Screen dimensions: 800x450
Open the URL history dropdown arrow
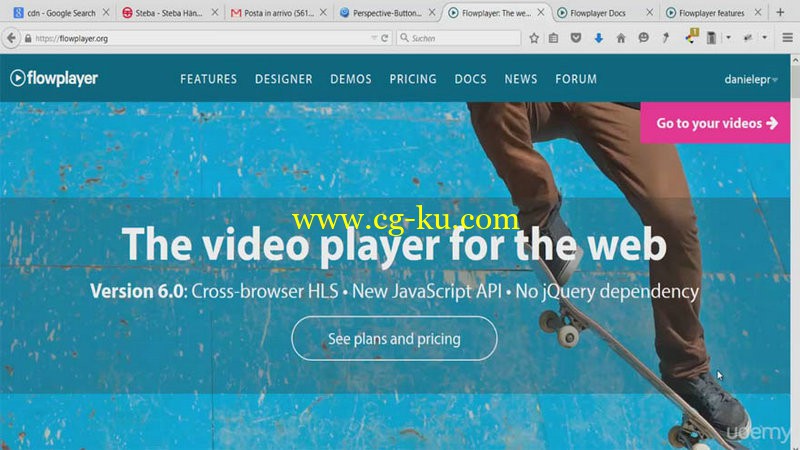(x=374, y=38)
